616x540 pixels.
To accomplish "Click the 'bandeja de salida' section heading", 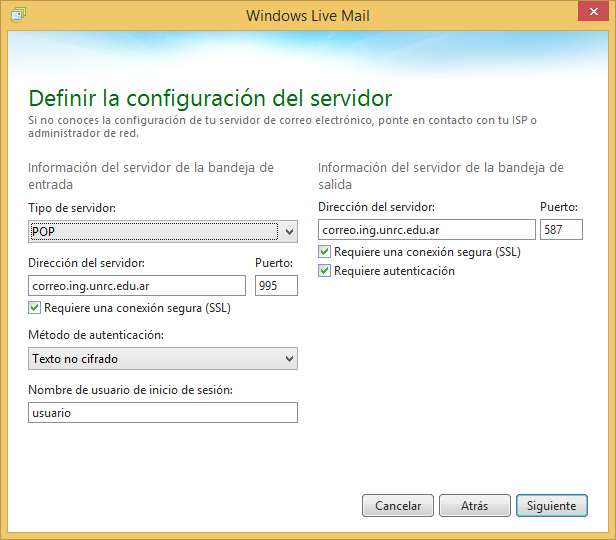I will pos(441,176).
